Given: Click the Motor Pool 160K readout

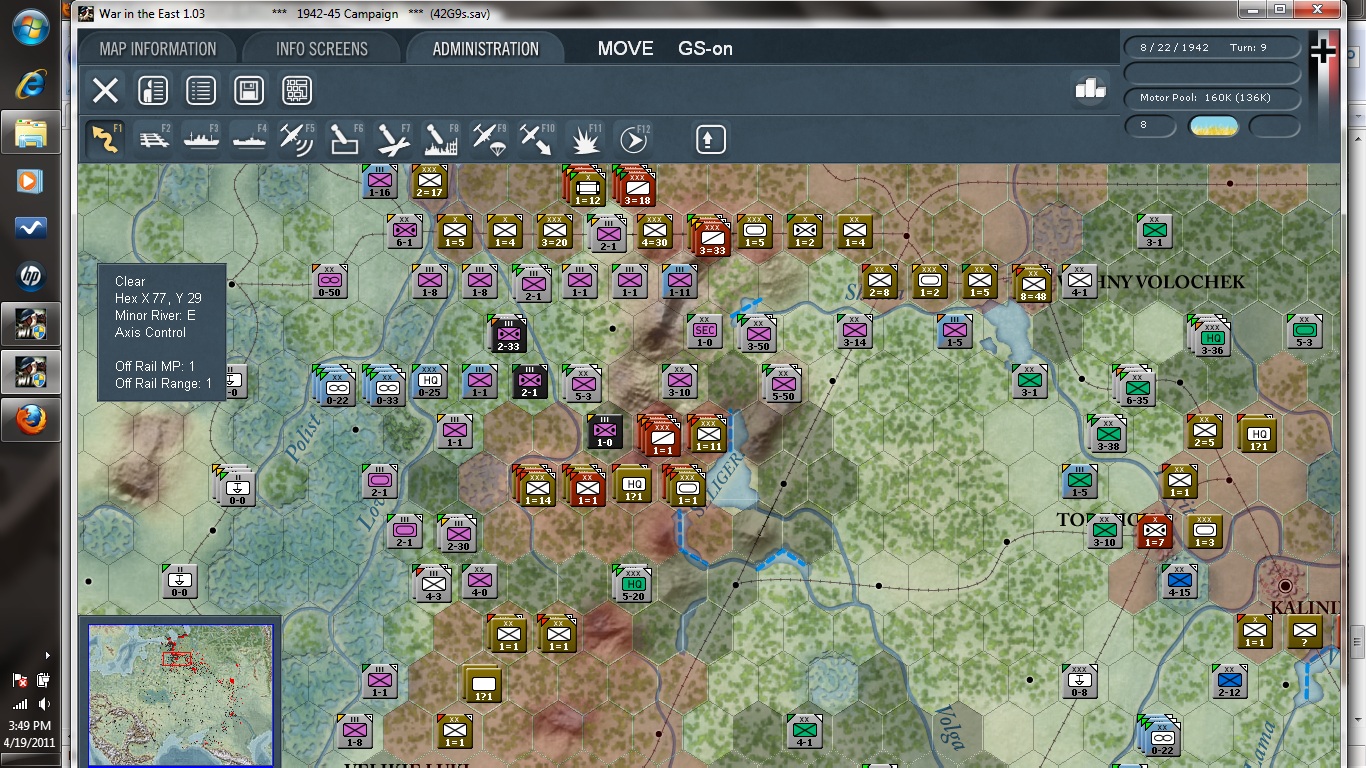Looking at the screenshot, I should 1212,98.
